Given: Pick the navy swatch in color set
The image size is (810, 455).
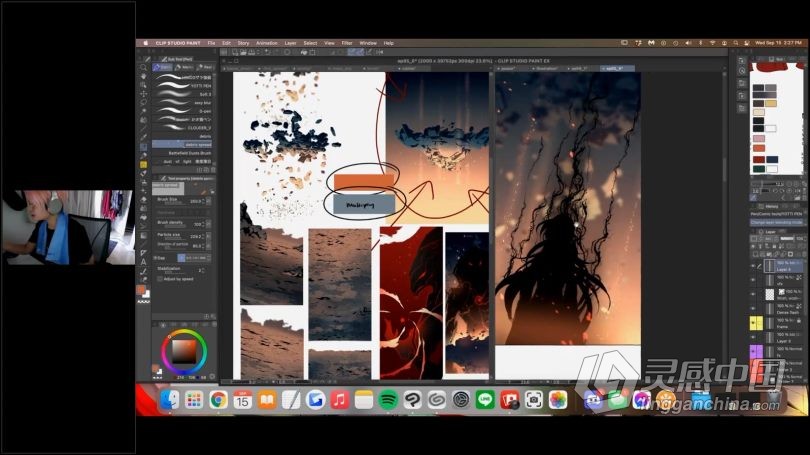Looking at the screenshot, I should [x=772, y=159].
